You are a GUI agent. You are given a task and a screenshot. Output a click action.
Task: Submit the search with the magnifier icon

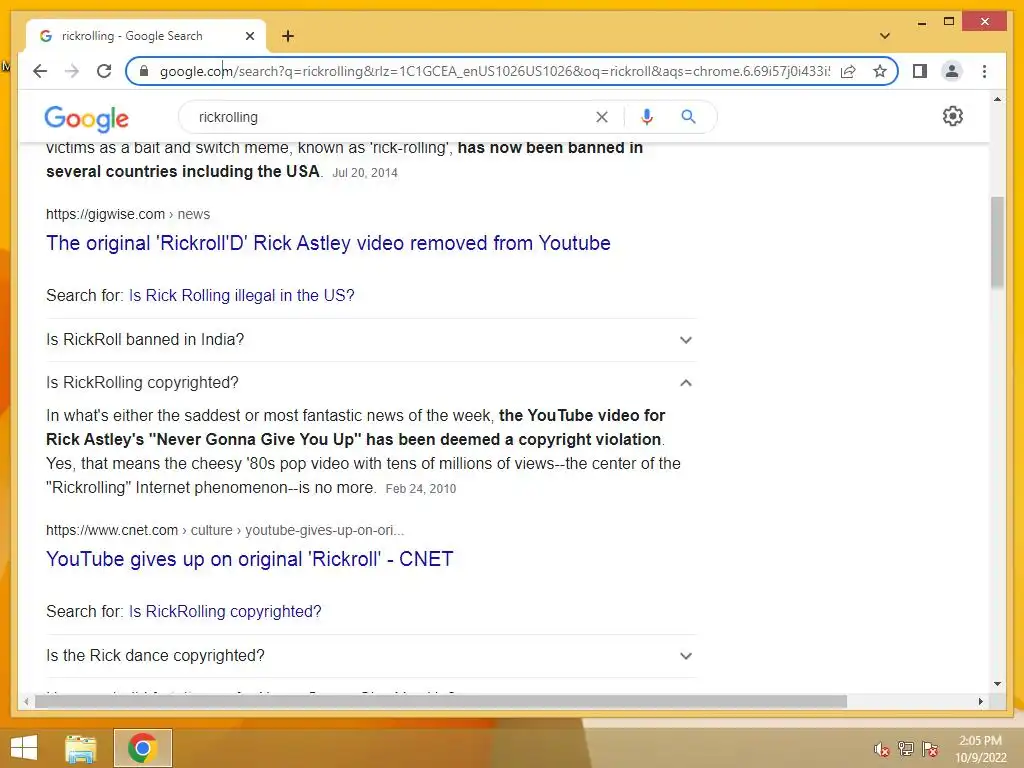tap(688, 117)
